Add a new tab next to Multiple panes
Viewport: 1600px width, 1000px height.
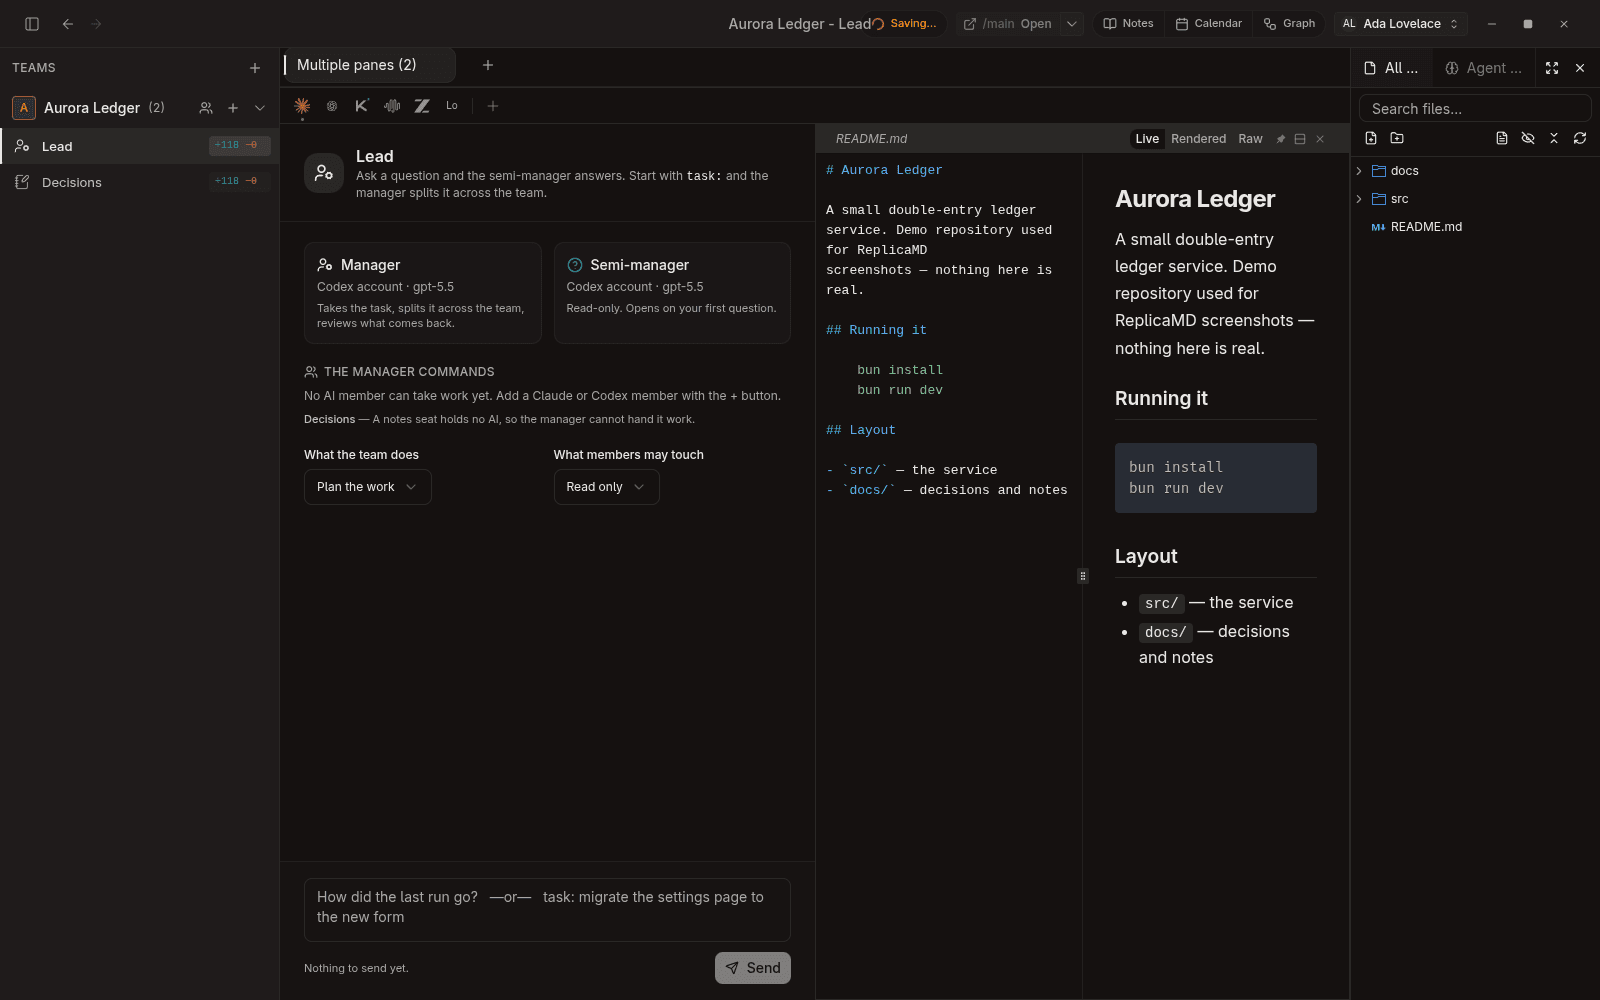tap(488, 65)
